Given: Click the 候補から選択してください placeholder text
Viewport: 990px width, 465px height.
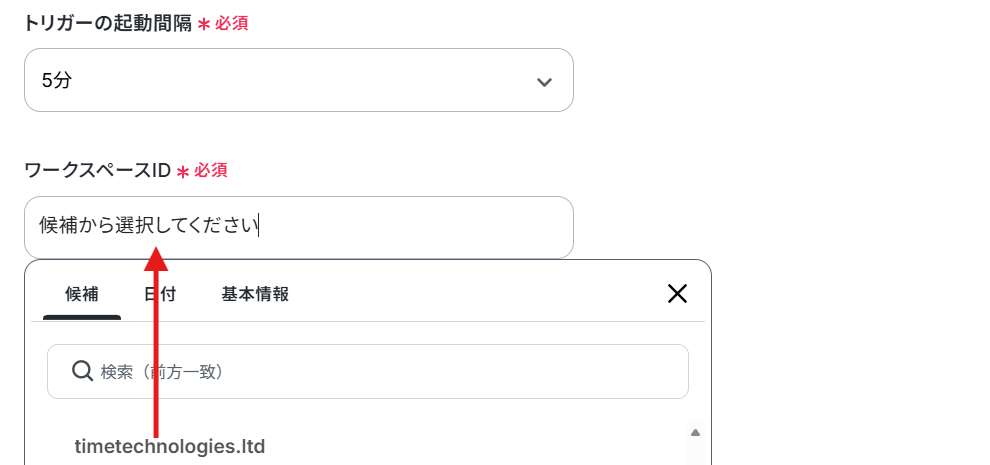Looking at the screenshot, I should tap(149, 226).
